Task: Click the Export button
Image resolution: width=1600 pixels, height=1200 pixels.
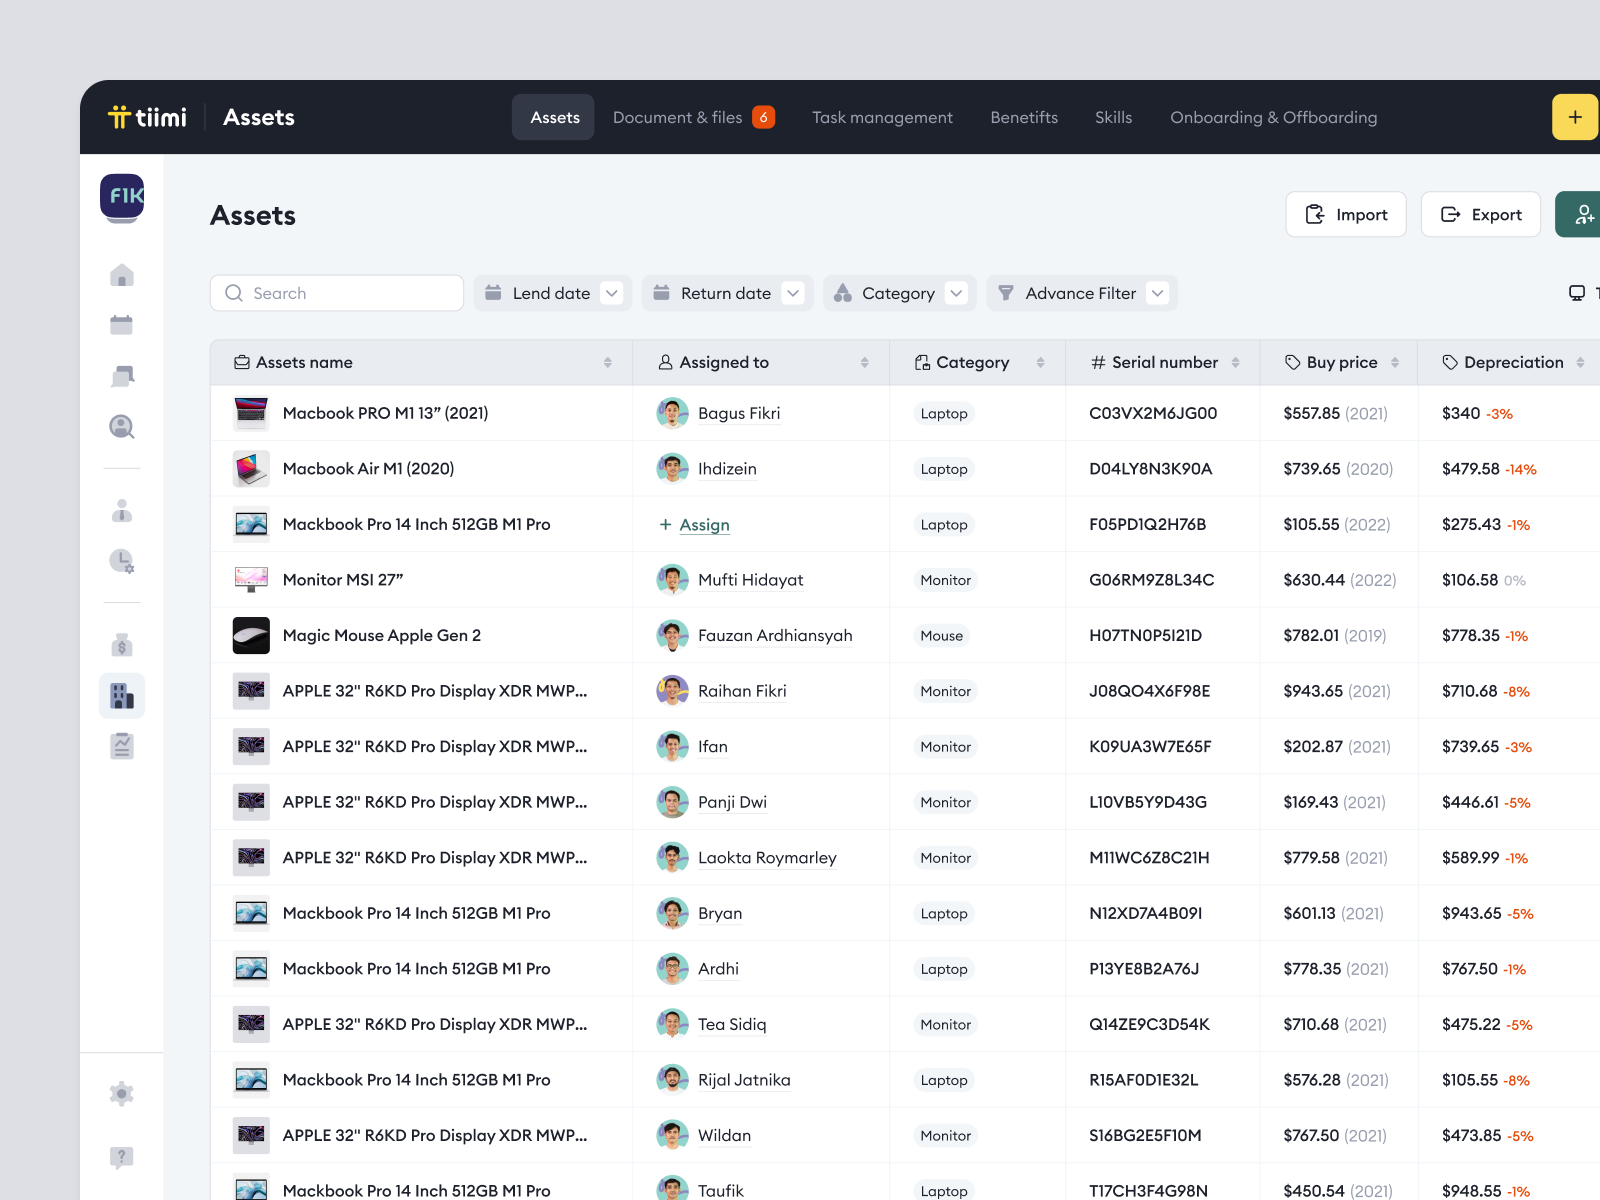Action: click(1480, 214)
